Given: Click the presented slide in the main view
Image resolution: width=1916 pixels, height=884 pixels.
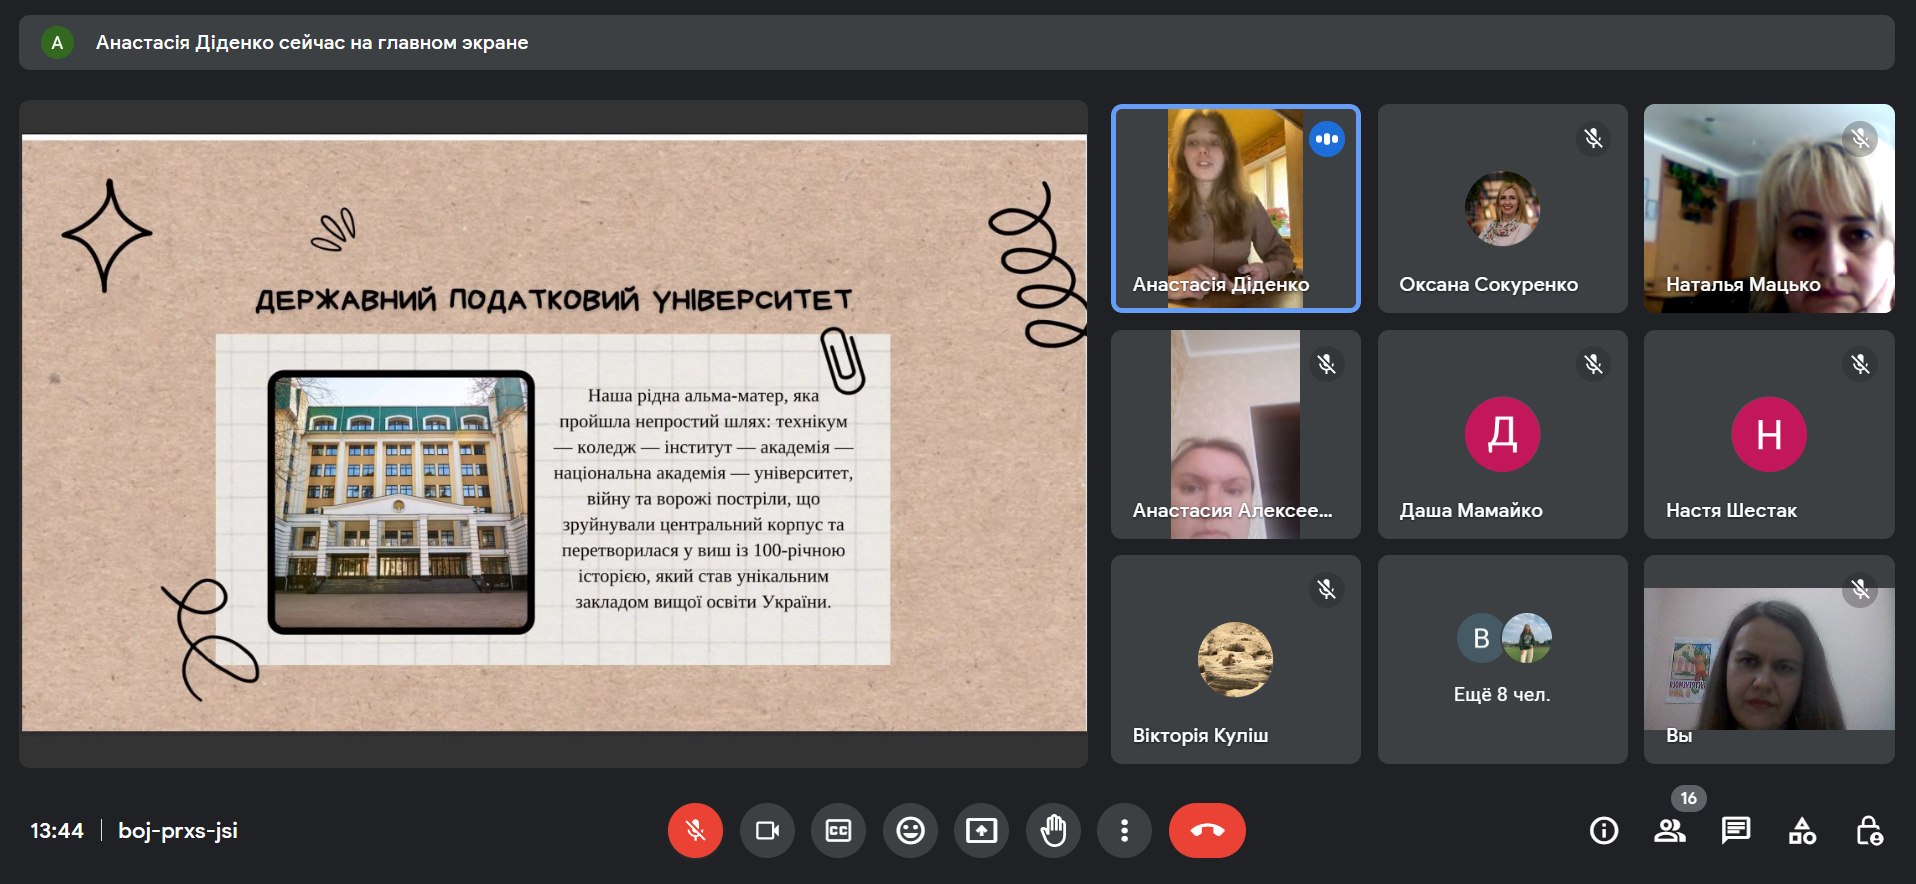Looking at the screenshot, I should click(x=554, y=433).
